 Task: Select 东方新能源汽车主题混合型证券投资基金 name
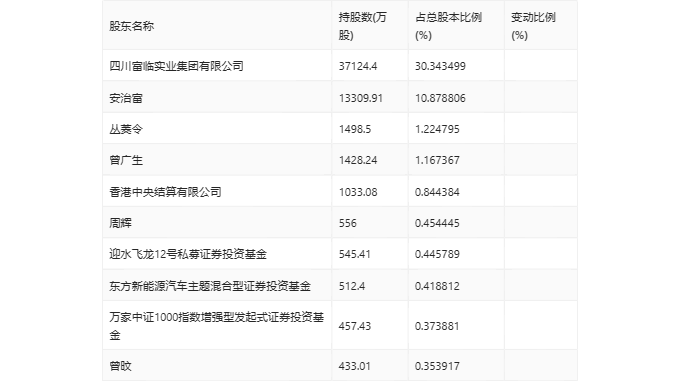coord(210,286)
